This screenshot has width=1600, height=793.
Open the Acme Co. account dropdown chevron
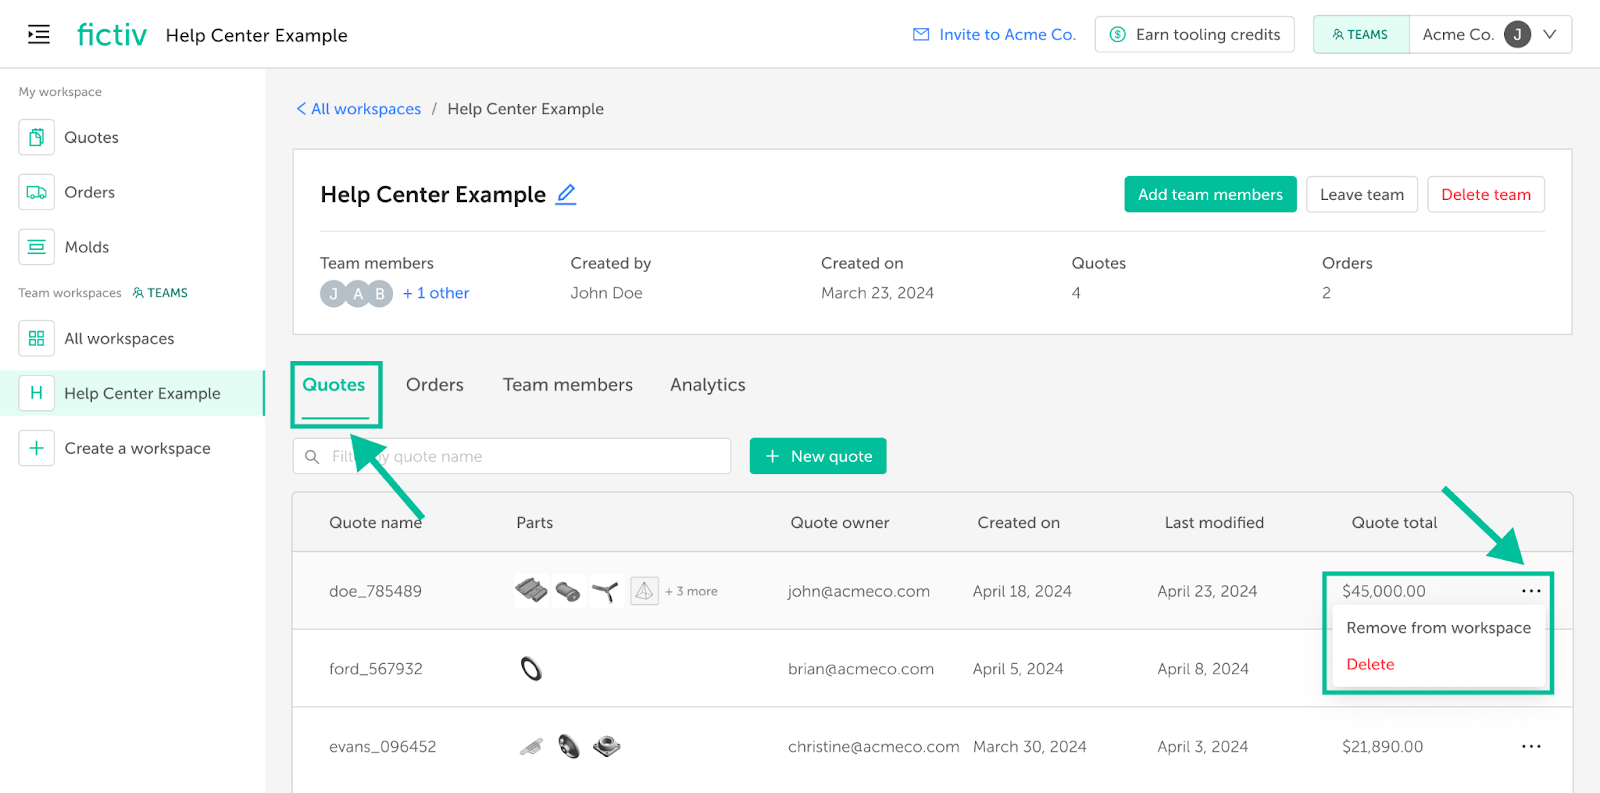[1550, 35]
